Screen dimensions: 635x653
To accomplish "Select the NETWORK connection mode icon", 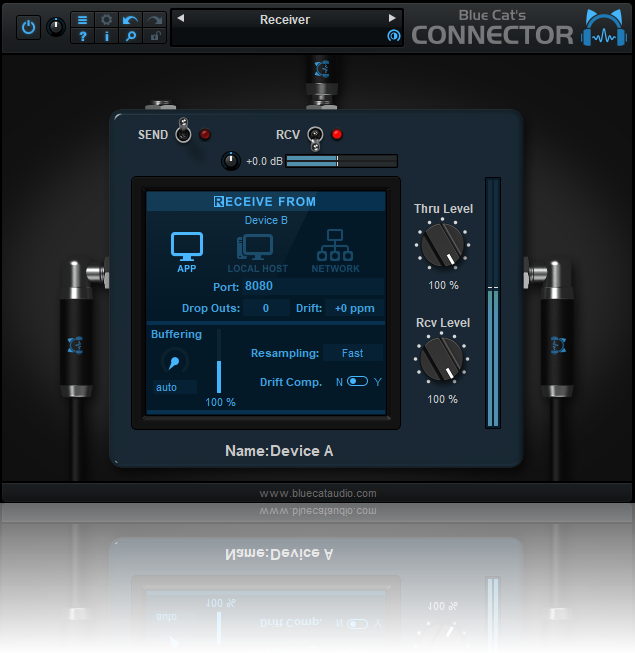I will click(x=335, y=251).
